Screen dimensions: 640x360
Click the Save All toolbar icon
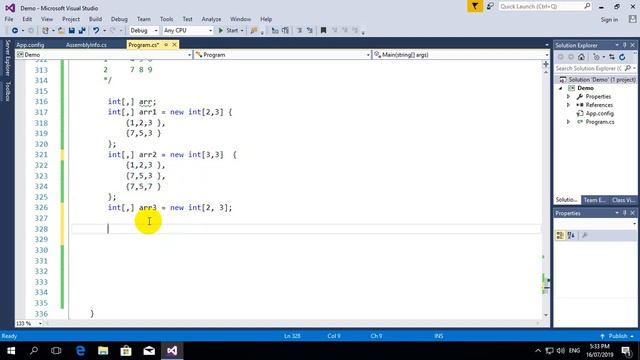coord(82,30)
